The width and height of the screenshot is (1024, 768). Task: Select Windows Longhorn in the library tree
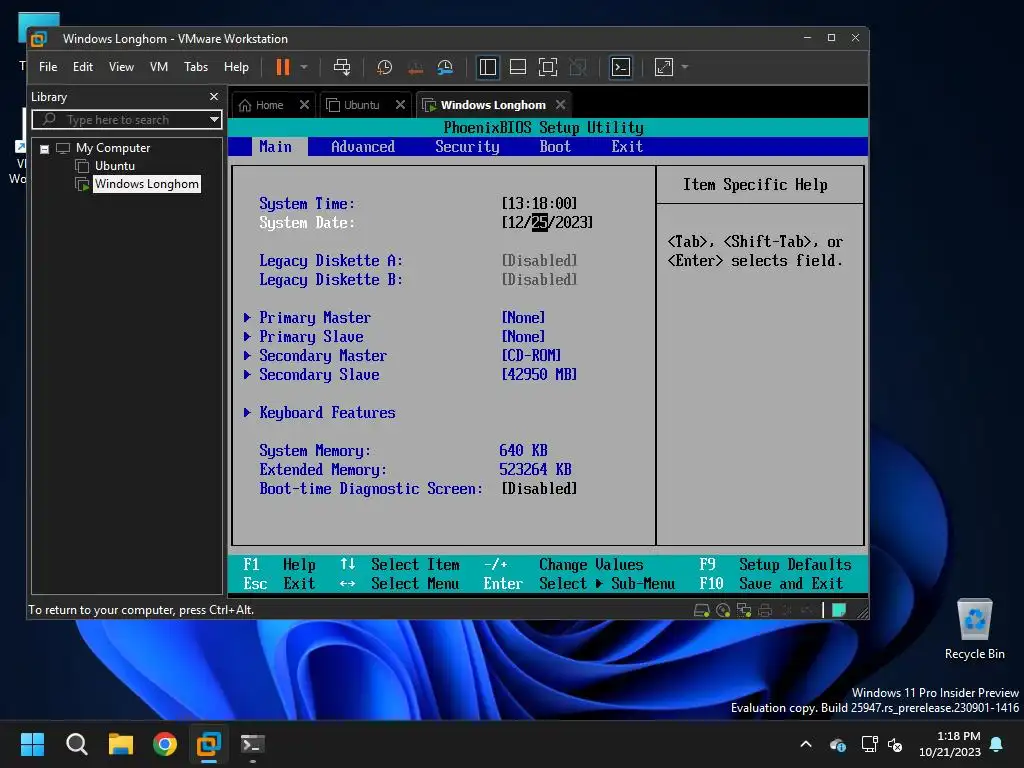146,184
